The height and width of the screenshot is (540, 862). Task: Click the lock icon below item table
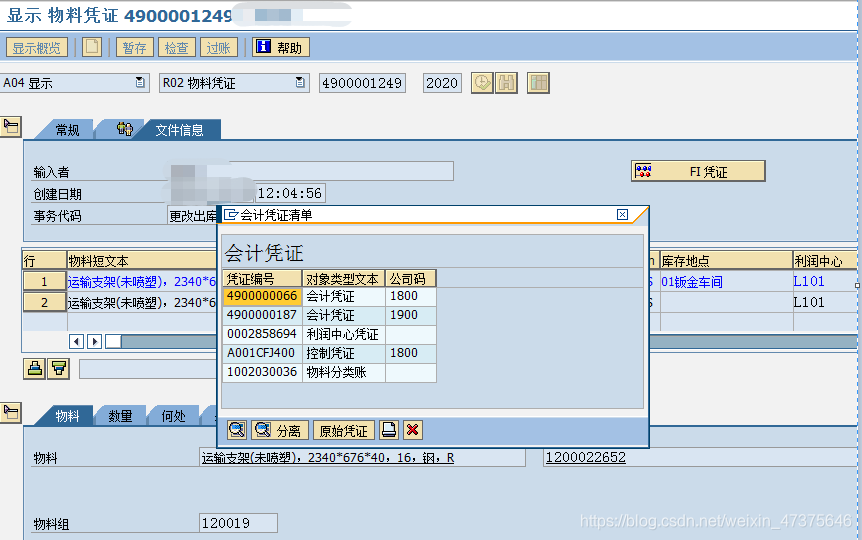click(35, 368)
